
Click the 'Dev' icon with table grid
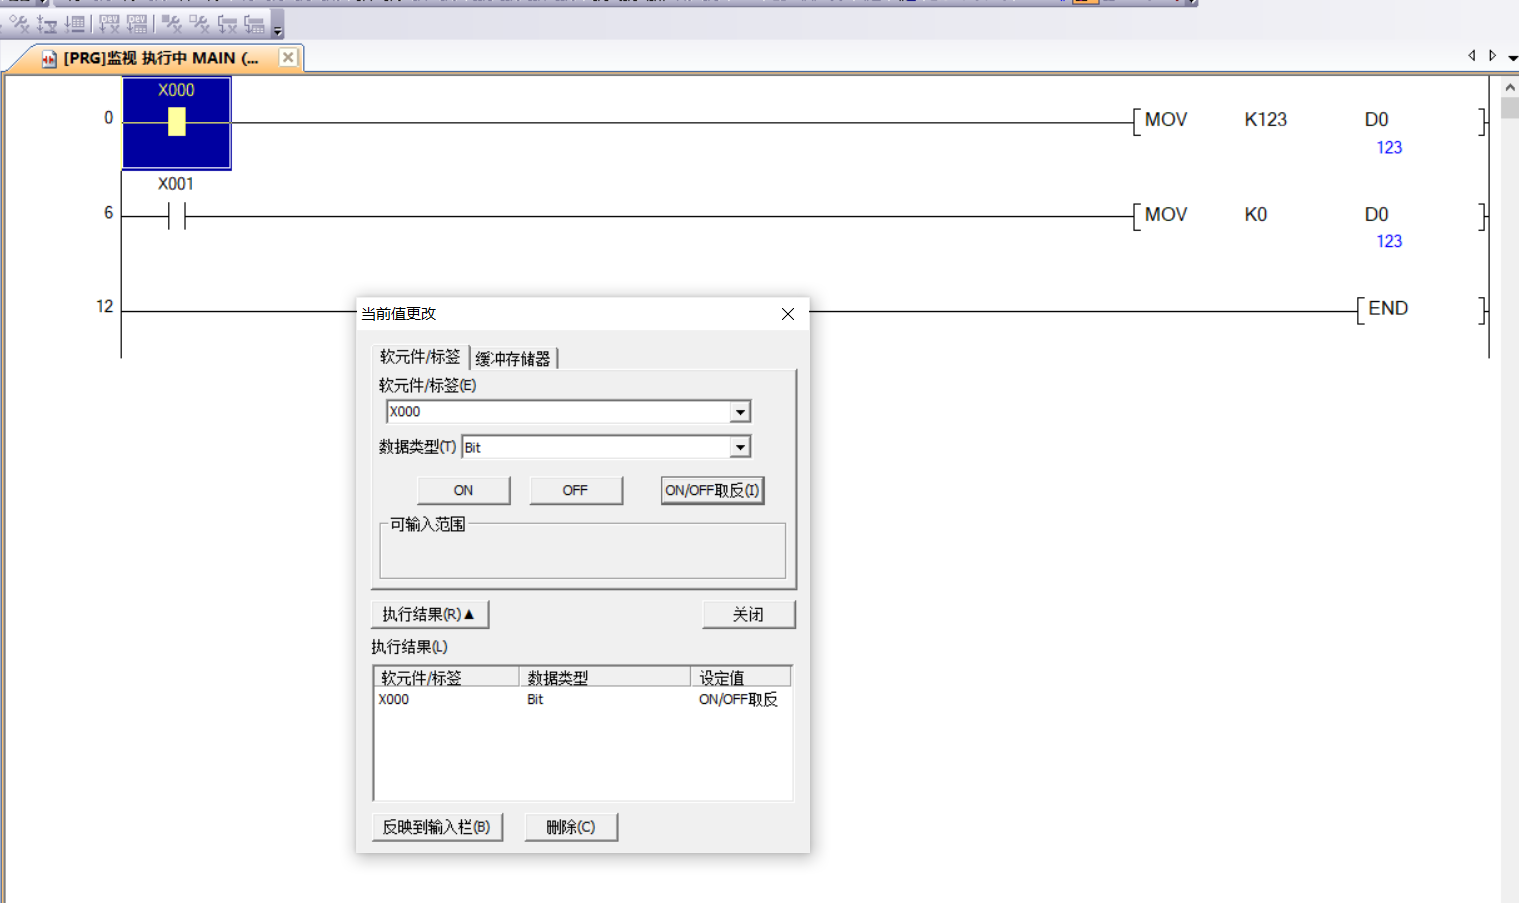[x=137, y=23]
